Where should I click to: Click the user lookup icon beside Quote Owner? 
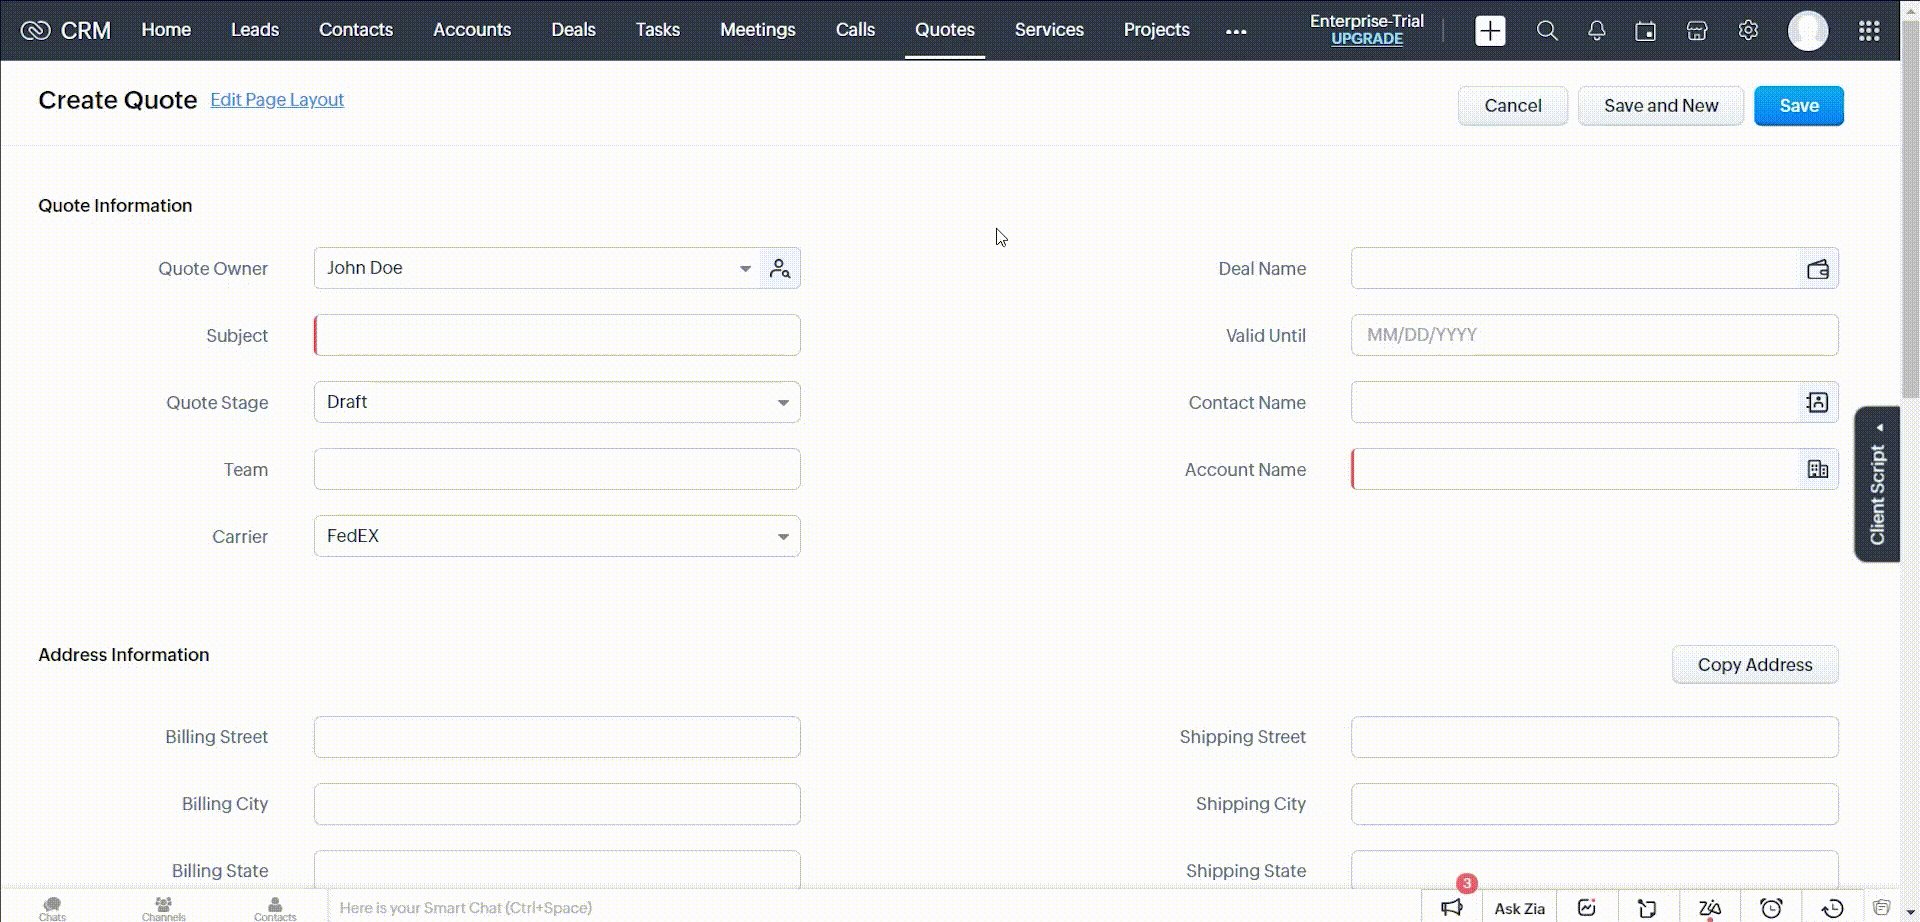780,268
